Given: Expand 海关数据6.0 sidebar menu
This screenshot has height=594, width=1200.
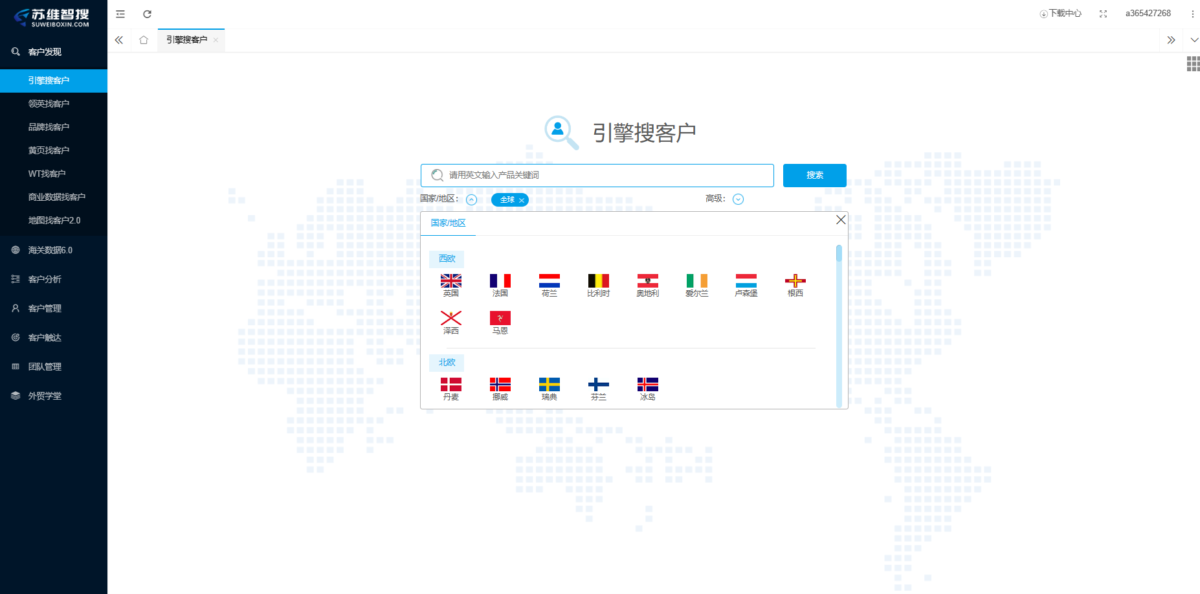Looking at the screenshot, I should click(53, 250).
